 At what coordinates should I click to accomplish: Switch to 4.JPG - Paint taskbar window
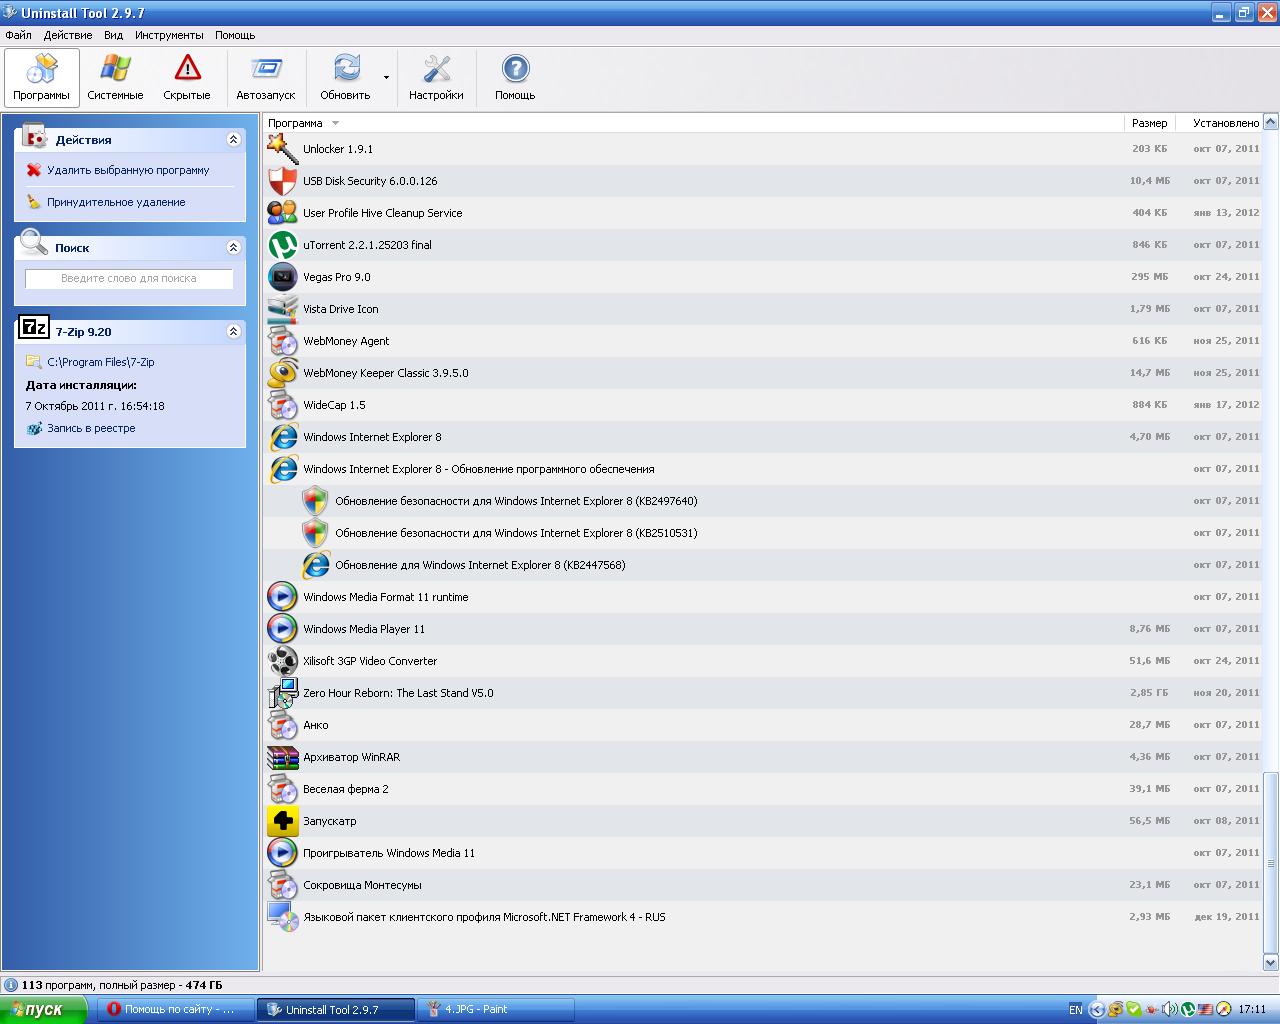point(496,1010)
